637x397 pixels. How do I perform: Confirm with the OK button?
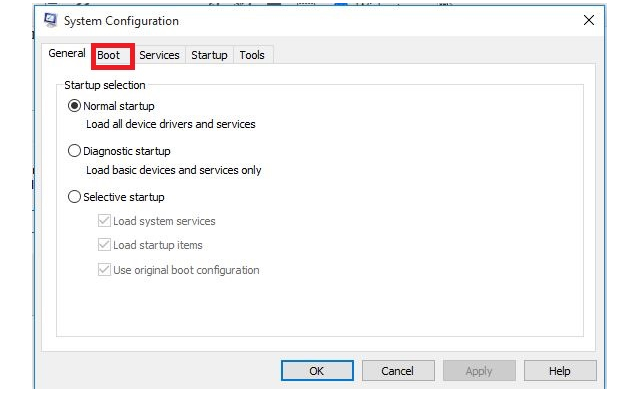point(317,371)
